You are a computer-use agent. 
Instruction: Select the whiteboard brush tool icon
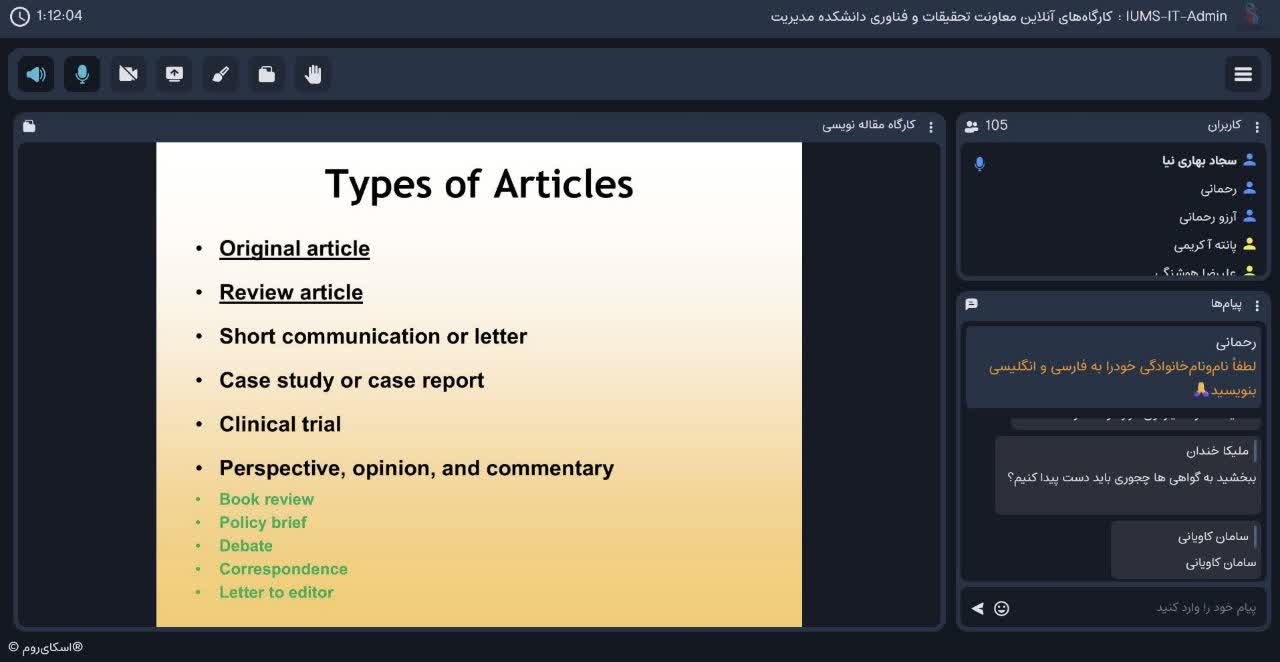[x=221, y=74]
